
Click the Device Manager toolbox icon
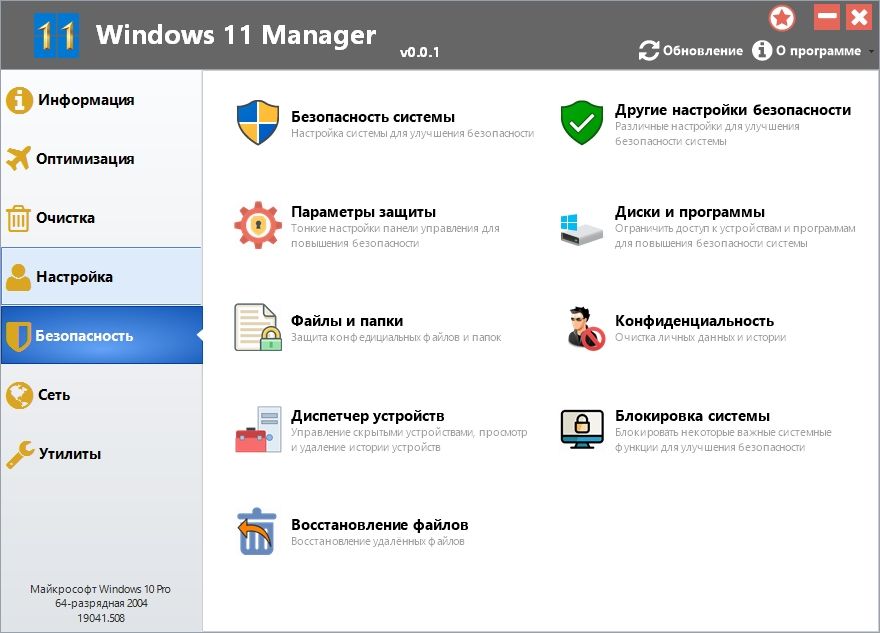(258, 429)
